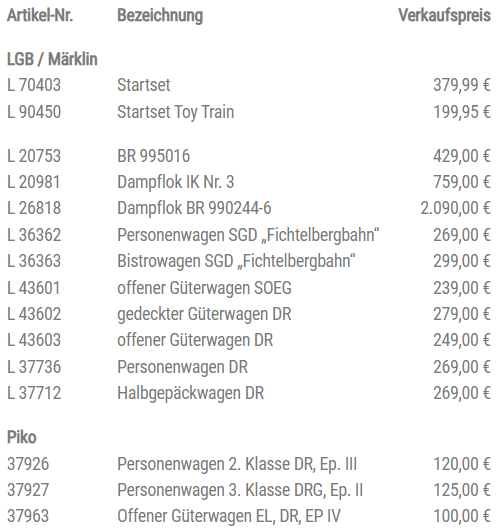Select Halbgepäckwagen DR item
The width and height of the screenshot is (498, 531).
(191, 394)
